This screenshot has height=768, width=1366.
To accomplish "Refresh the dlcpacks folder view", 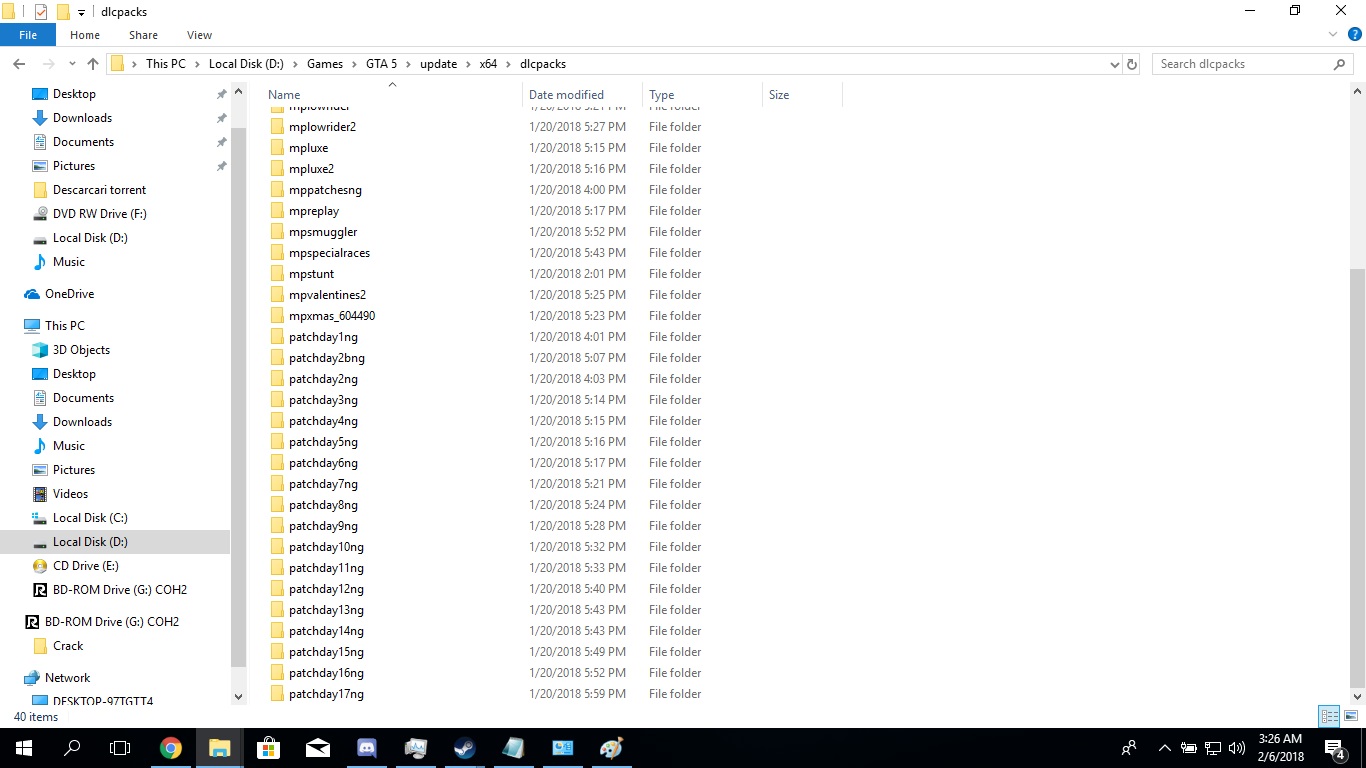I will 1132,64.
